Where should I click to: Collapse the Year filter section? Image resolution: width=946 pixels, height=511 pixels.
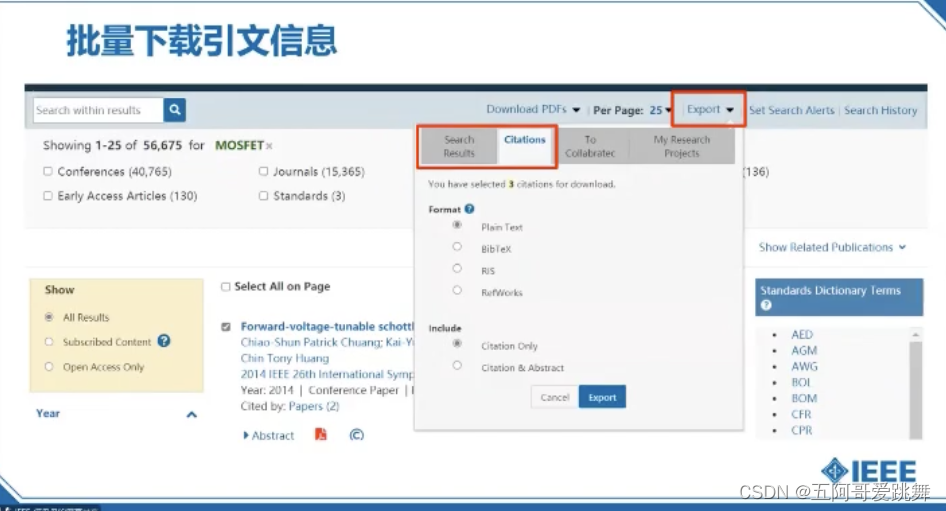pos(191,414)
